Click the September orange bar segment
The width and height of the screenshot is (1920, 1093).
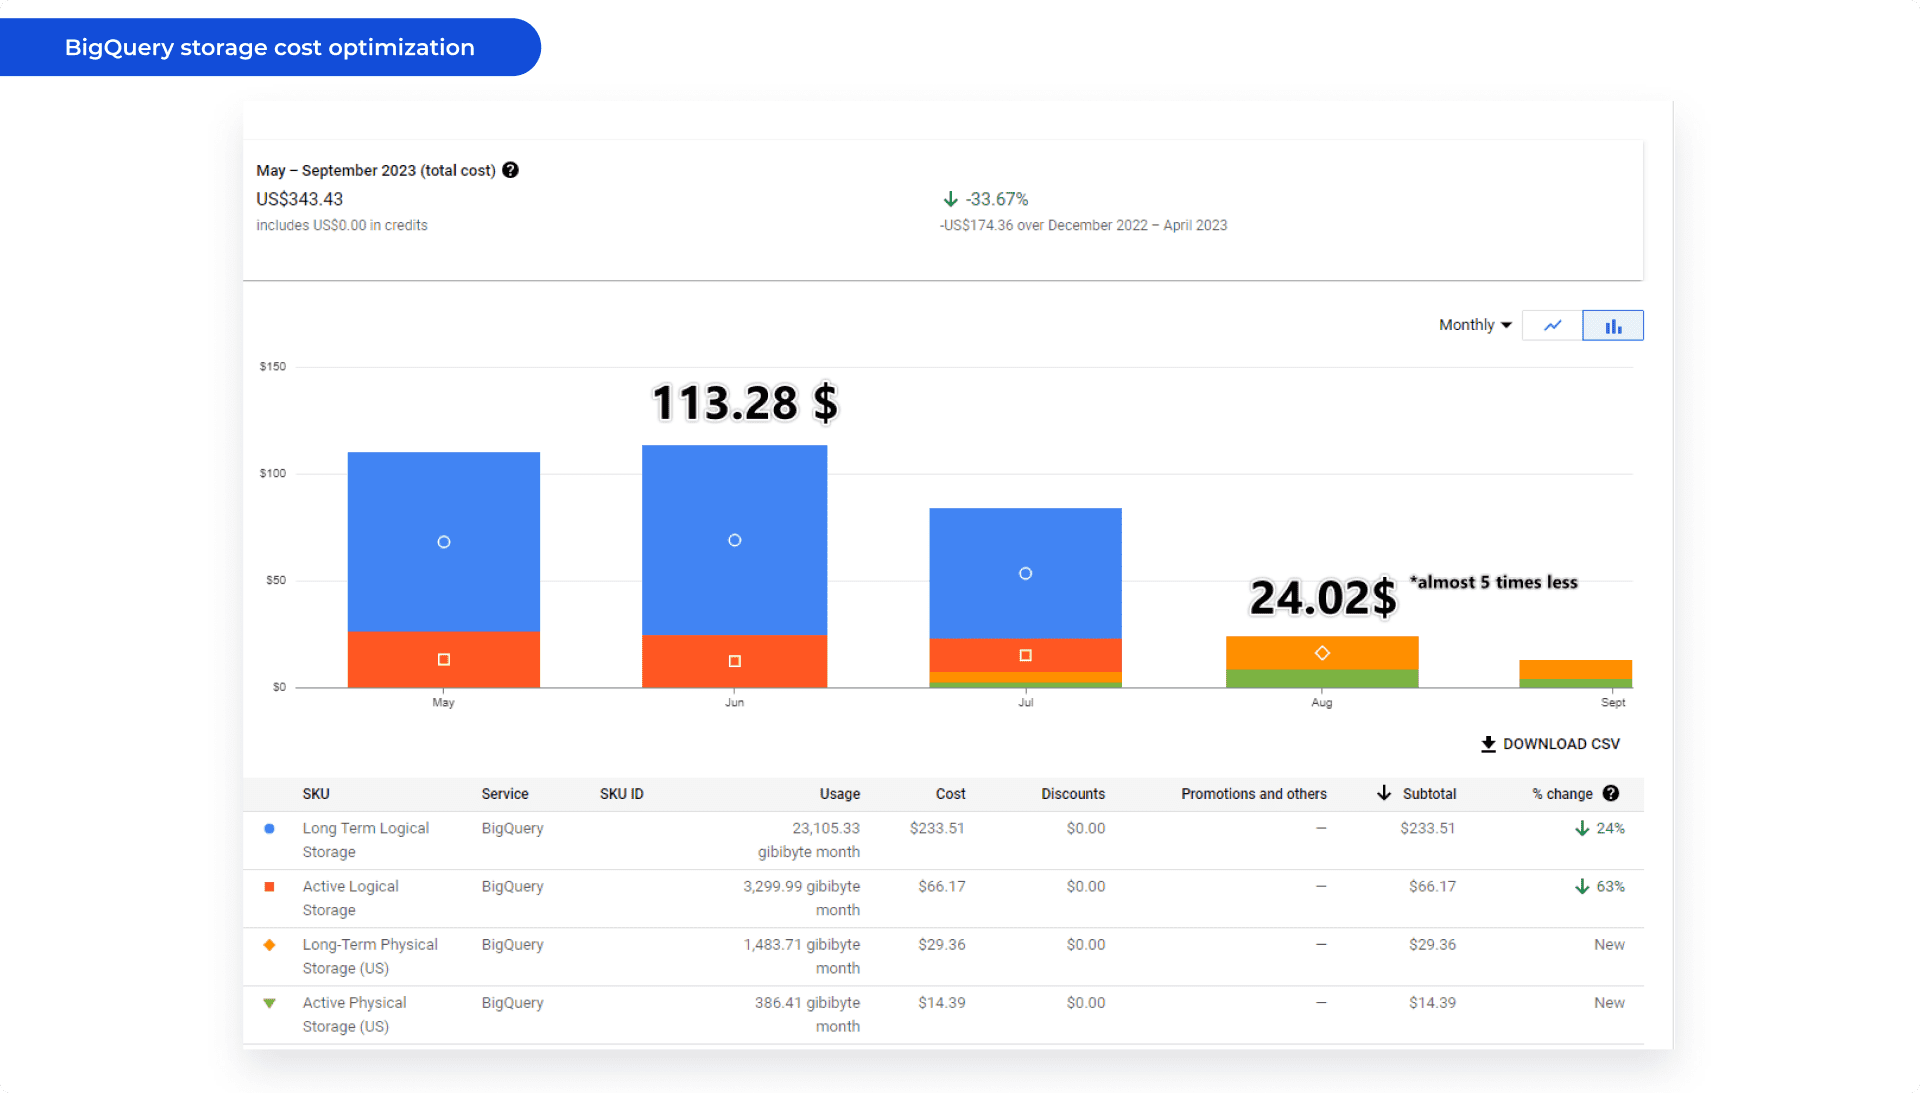[1575, 669]
